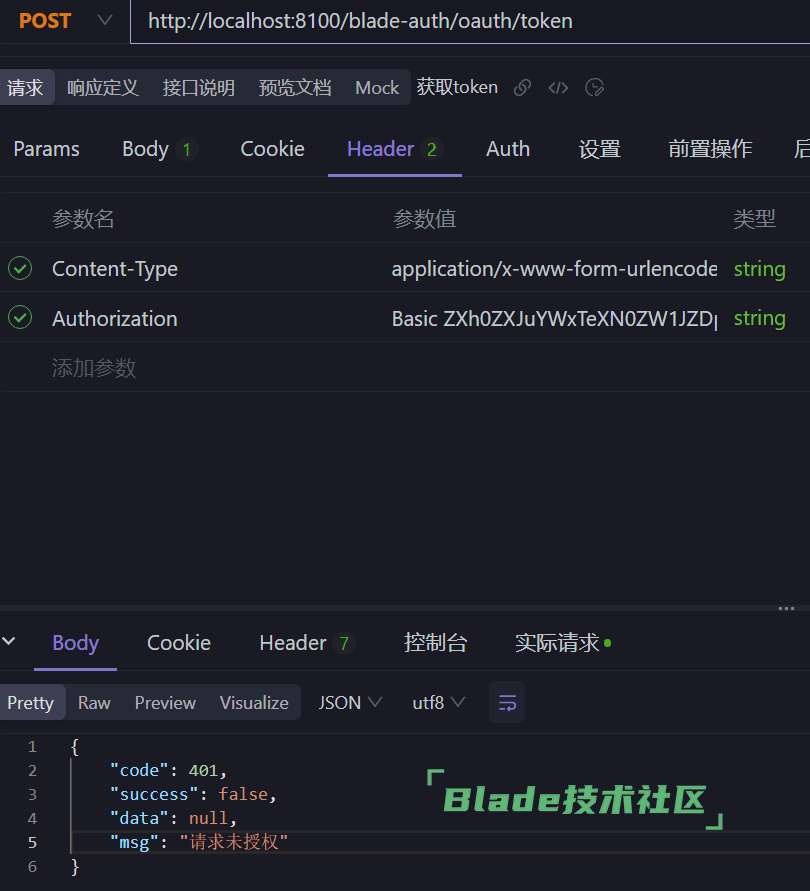Click the copy link icon next to 获取token

522,88
